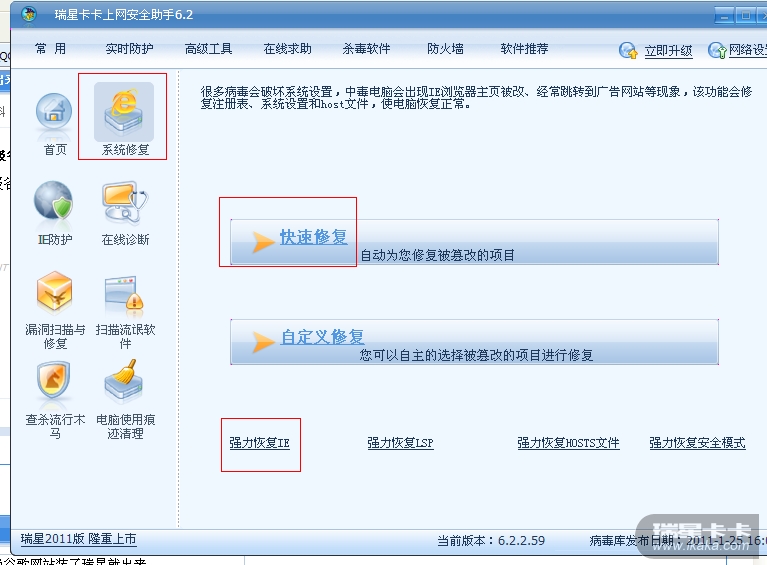Maximize the 瑞星卡卡 window
The image size is (767, 565).
[745, 15]
